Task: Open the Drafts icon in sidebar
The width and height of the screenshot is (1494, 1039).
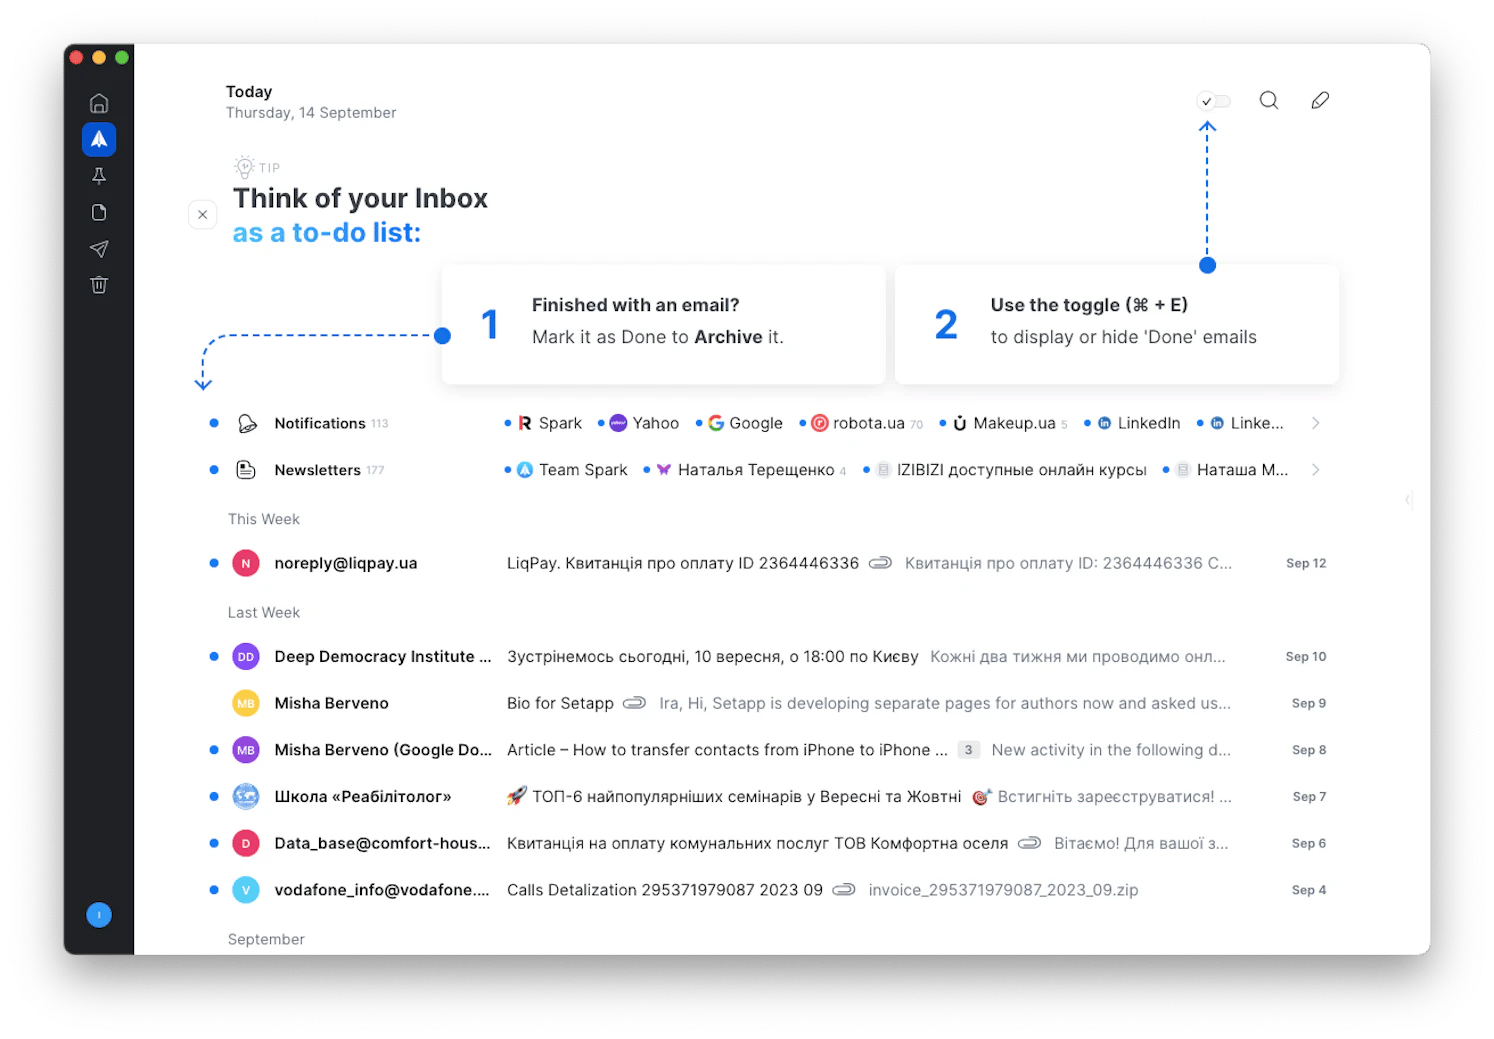Action: tap(99, 212)
